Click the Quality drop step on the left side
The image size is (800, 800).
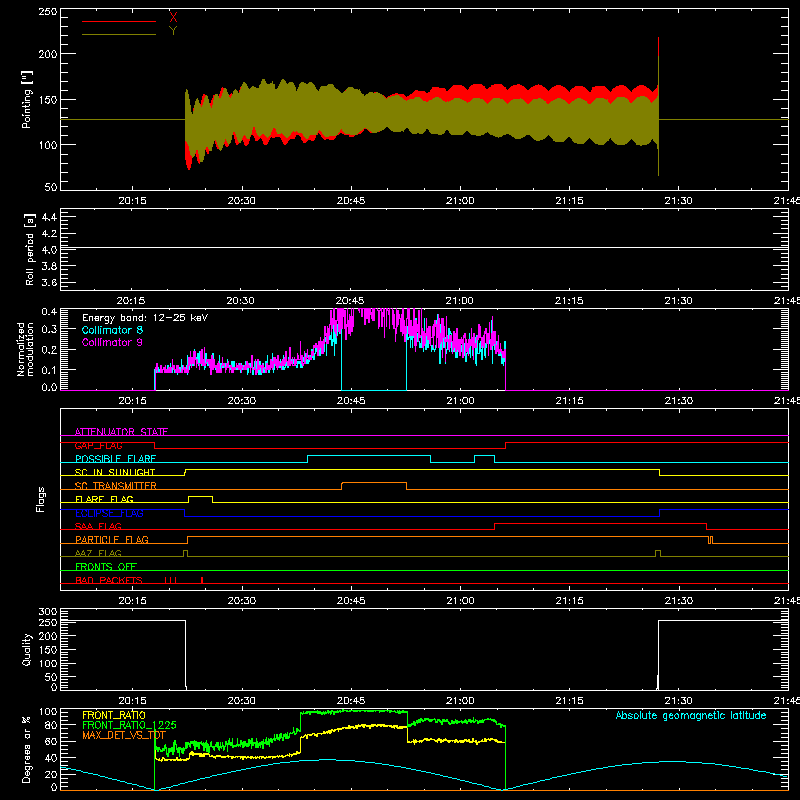[185, 654]
